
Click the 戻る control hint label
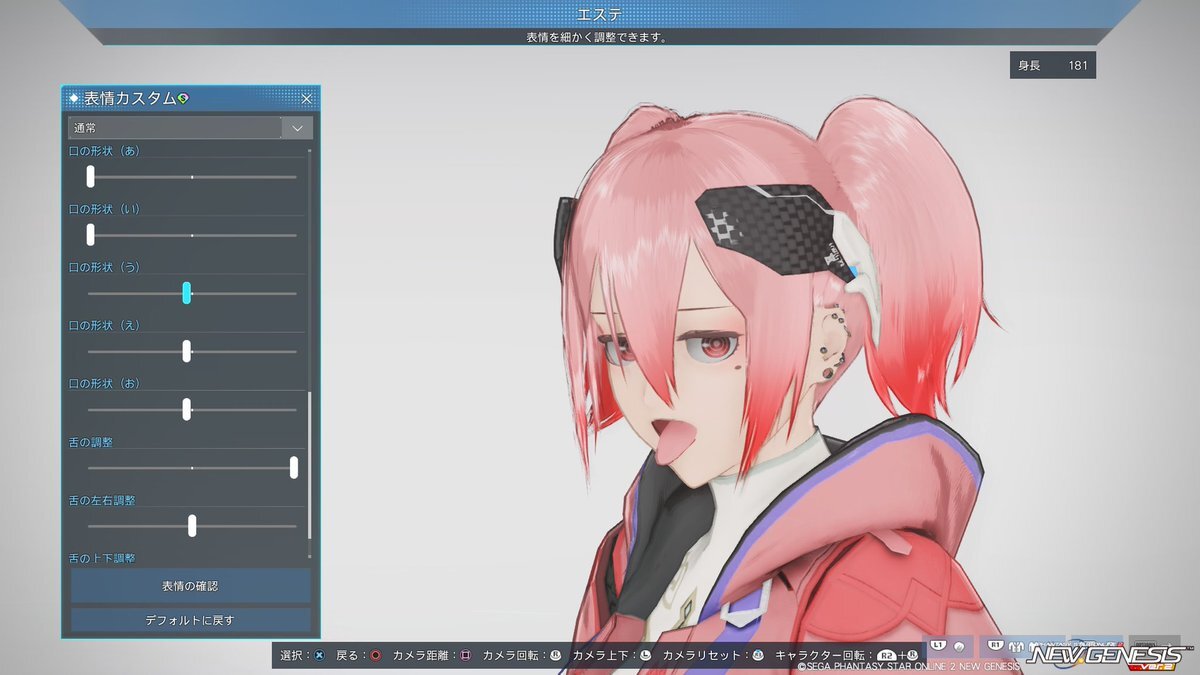click(x=349, y=656)
